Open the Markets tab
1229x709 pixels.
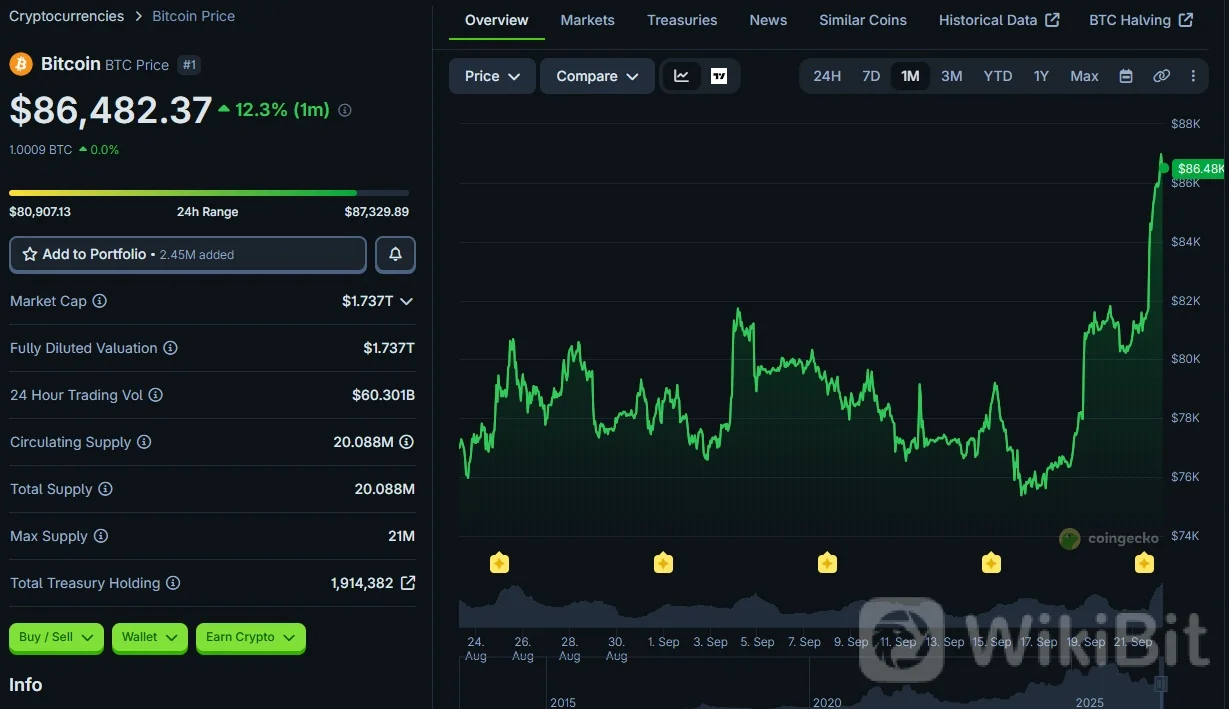(588, 20)
